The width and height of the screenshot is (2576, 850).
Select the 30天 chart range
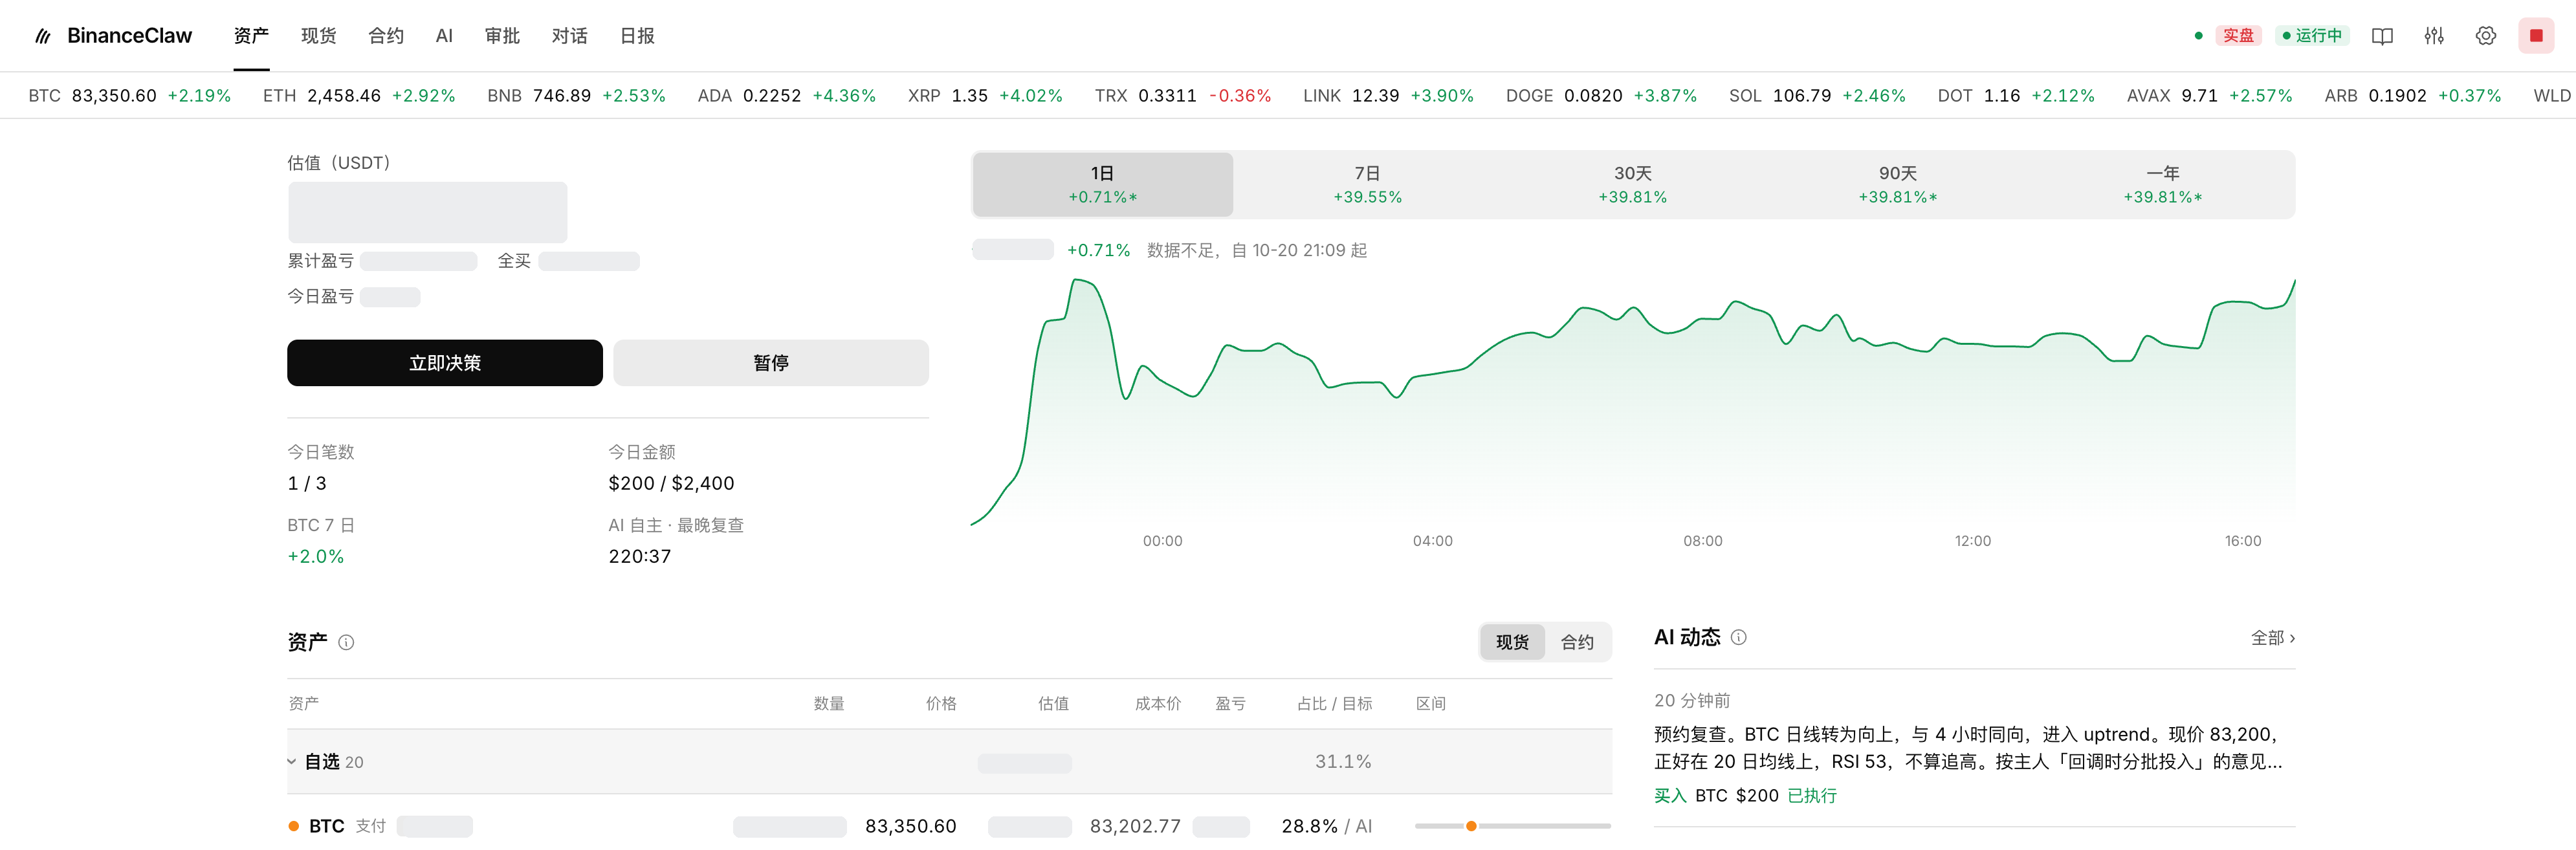point(1632,185)
